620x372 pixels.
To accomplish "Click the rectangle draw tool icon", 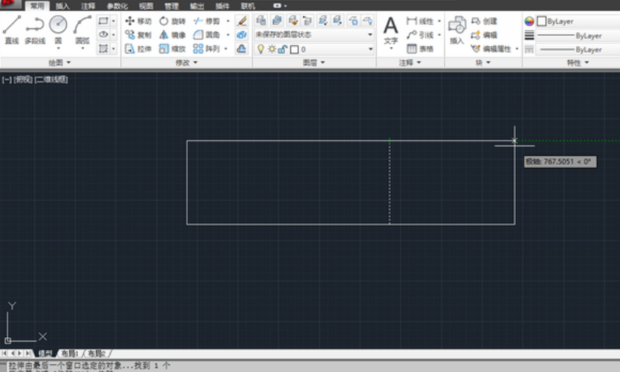I will tap(103, 21).
